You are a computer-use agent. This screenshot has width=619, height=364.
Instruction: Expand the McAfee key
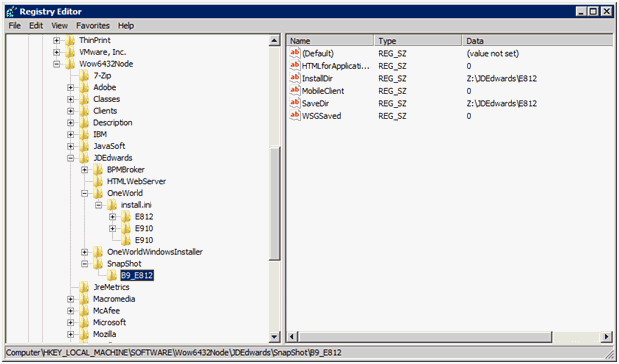coord(71,311)
